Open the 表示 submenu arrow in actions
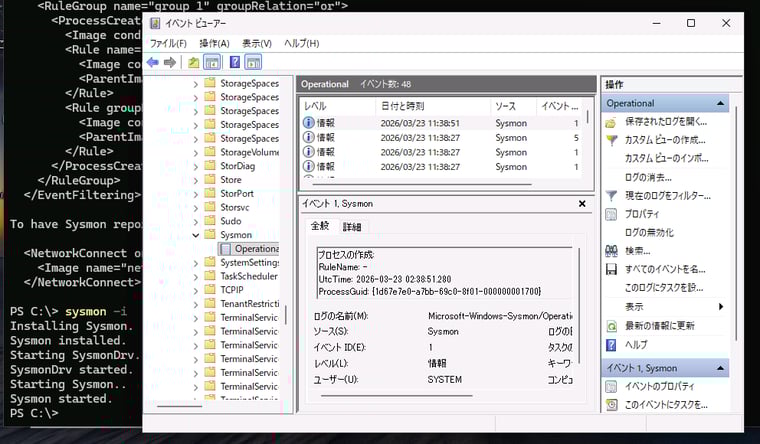 (x=721, y=306)
